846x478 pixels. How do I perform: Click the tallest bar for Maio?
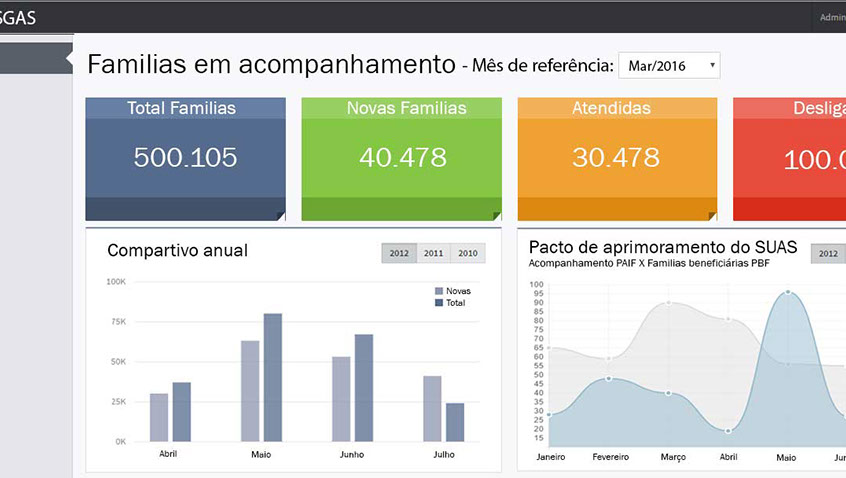point(272,377)
